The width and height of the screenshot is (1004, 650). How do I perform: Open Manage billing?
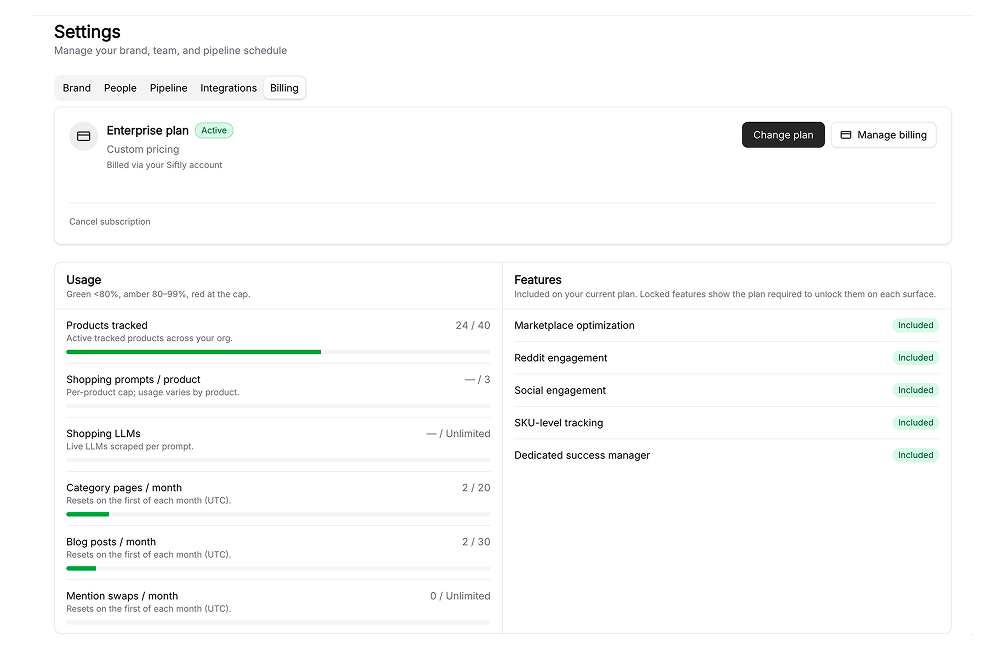coord(883,135)
